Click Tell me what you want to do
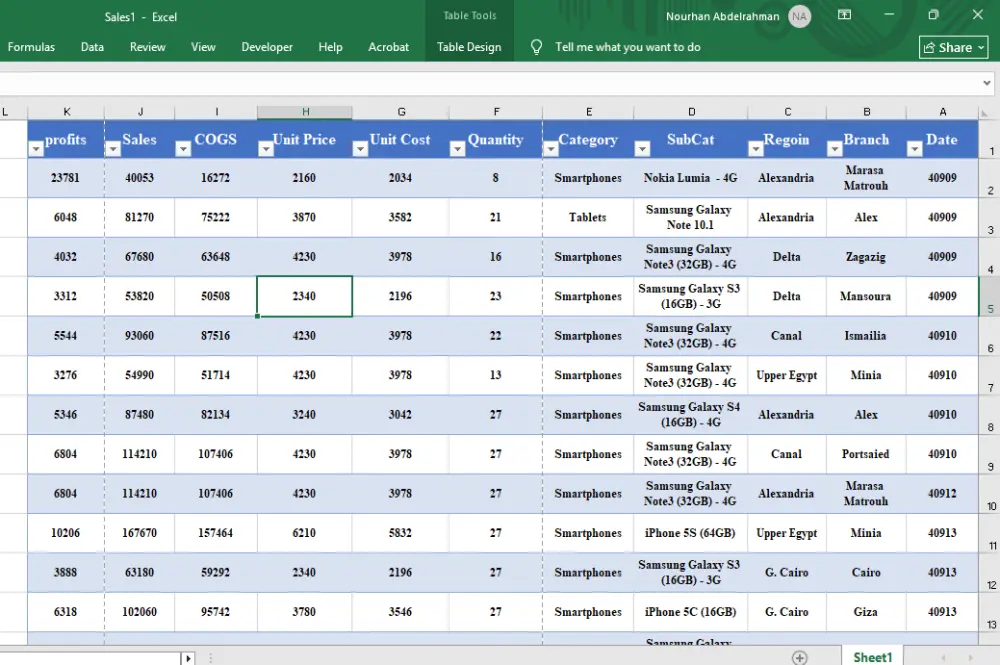This screenshot has height=665, width=1000. (x=628, y=47)
